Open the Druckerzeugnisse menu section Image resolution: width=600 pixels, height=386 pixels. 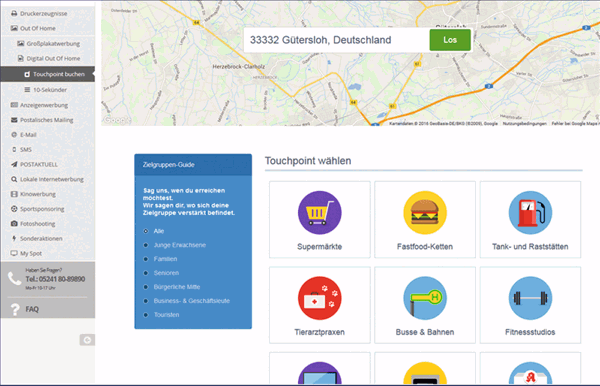(48, 13)
